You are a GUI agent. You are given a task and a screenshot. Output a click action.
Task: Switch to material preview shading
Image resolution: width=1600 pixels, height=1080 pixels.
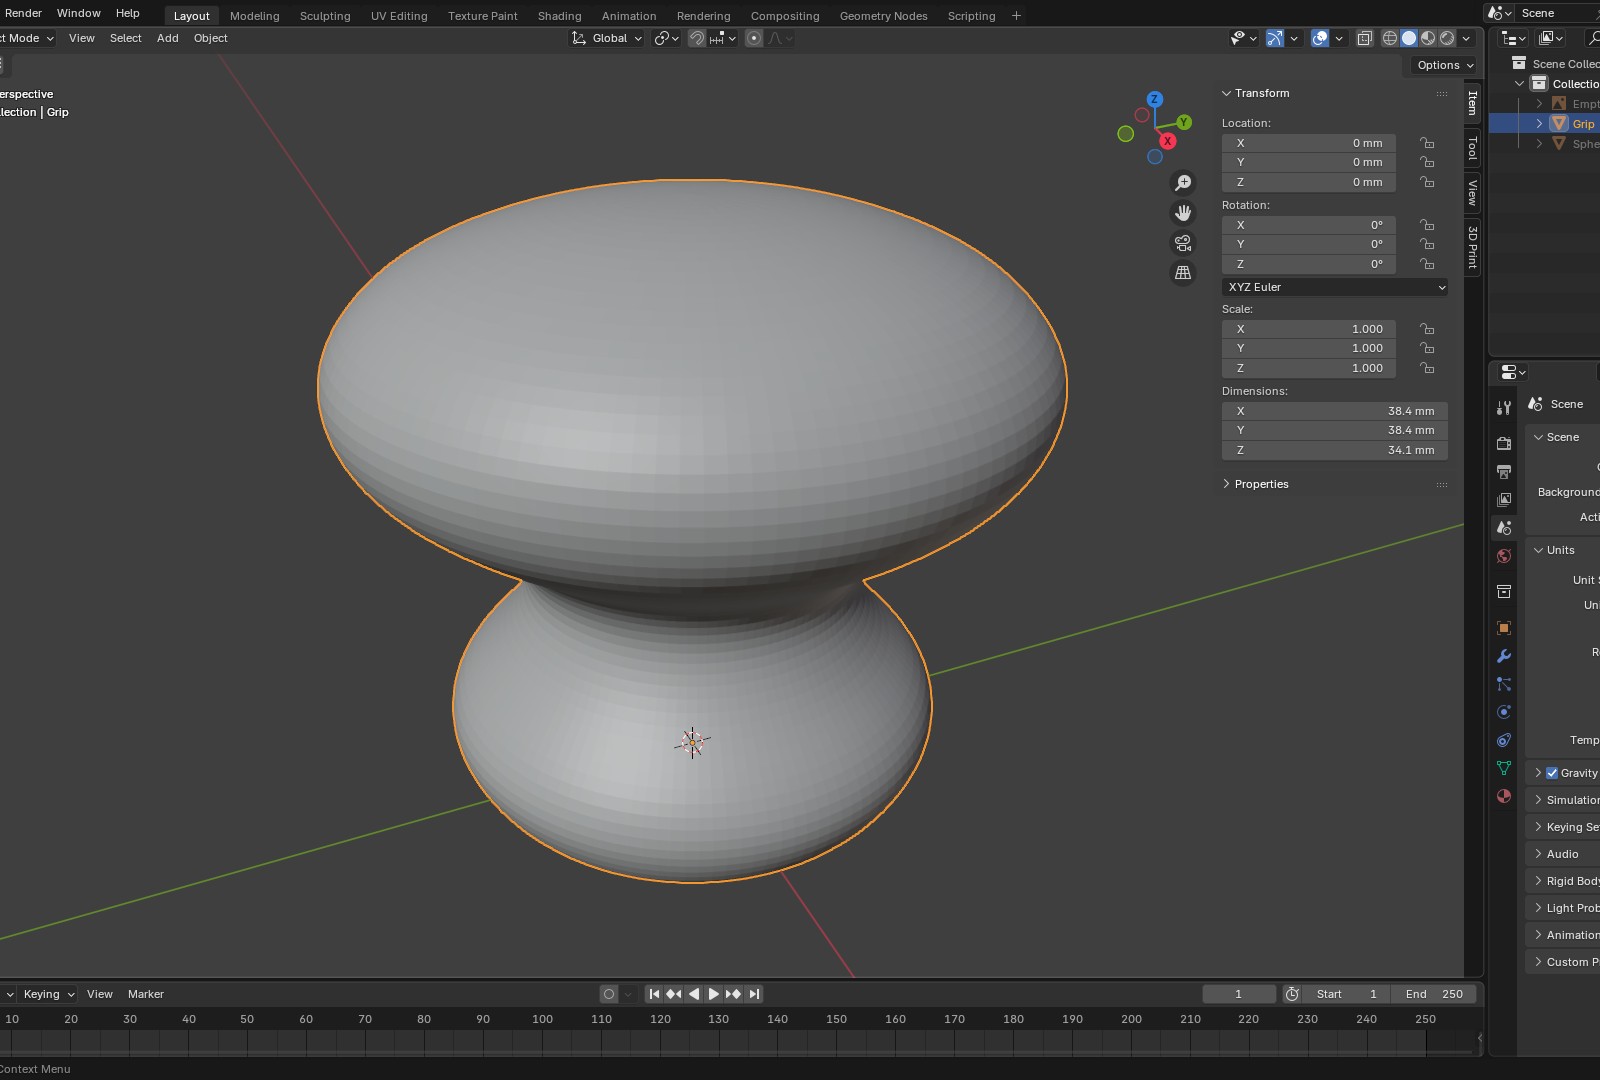(x=1428, y=38)
